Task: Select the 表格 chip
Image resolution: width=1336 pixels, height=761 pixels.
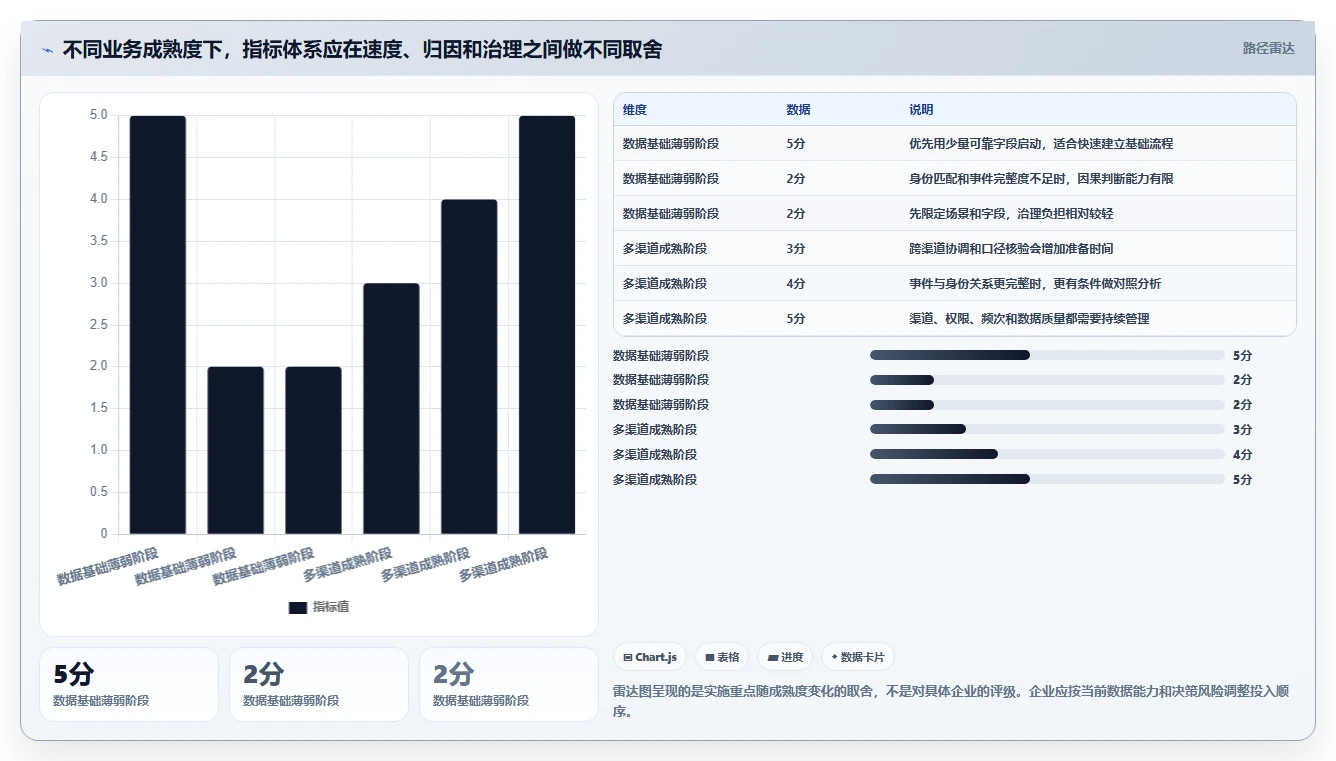Action: point(722,657)
